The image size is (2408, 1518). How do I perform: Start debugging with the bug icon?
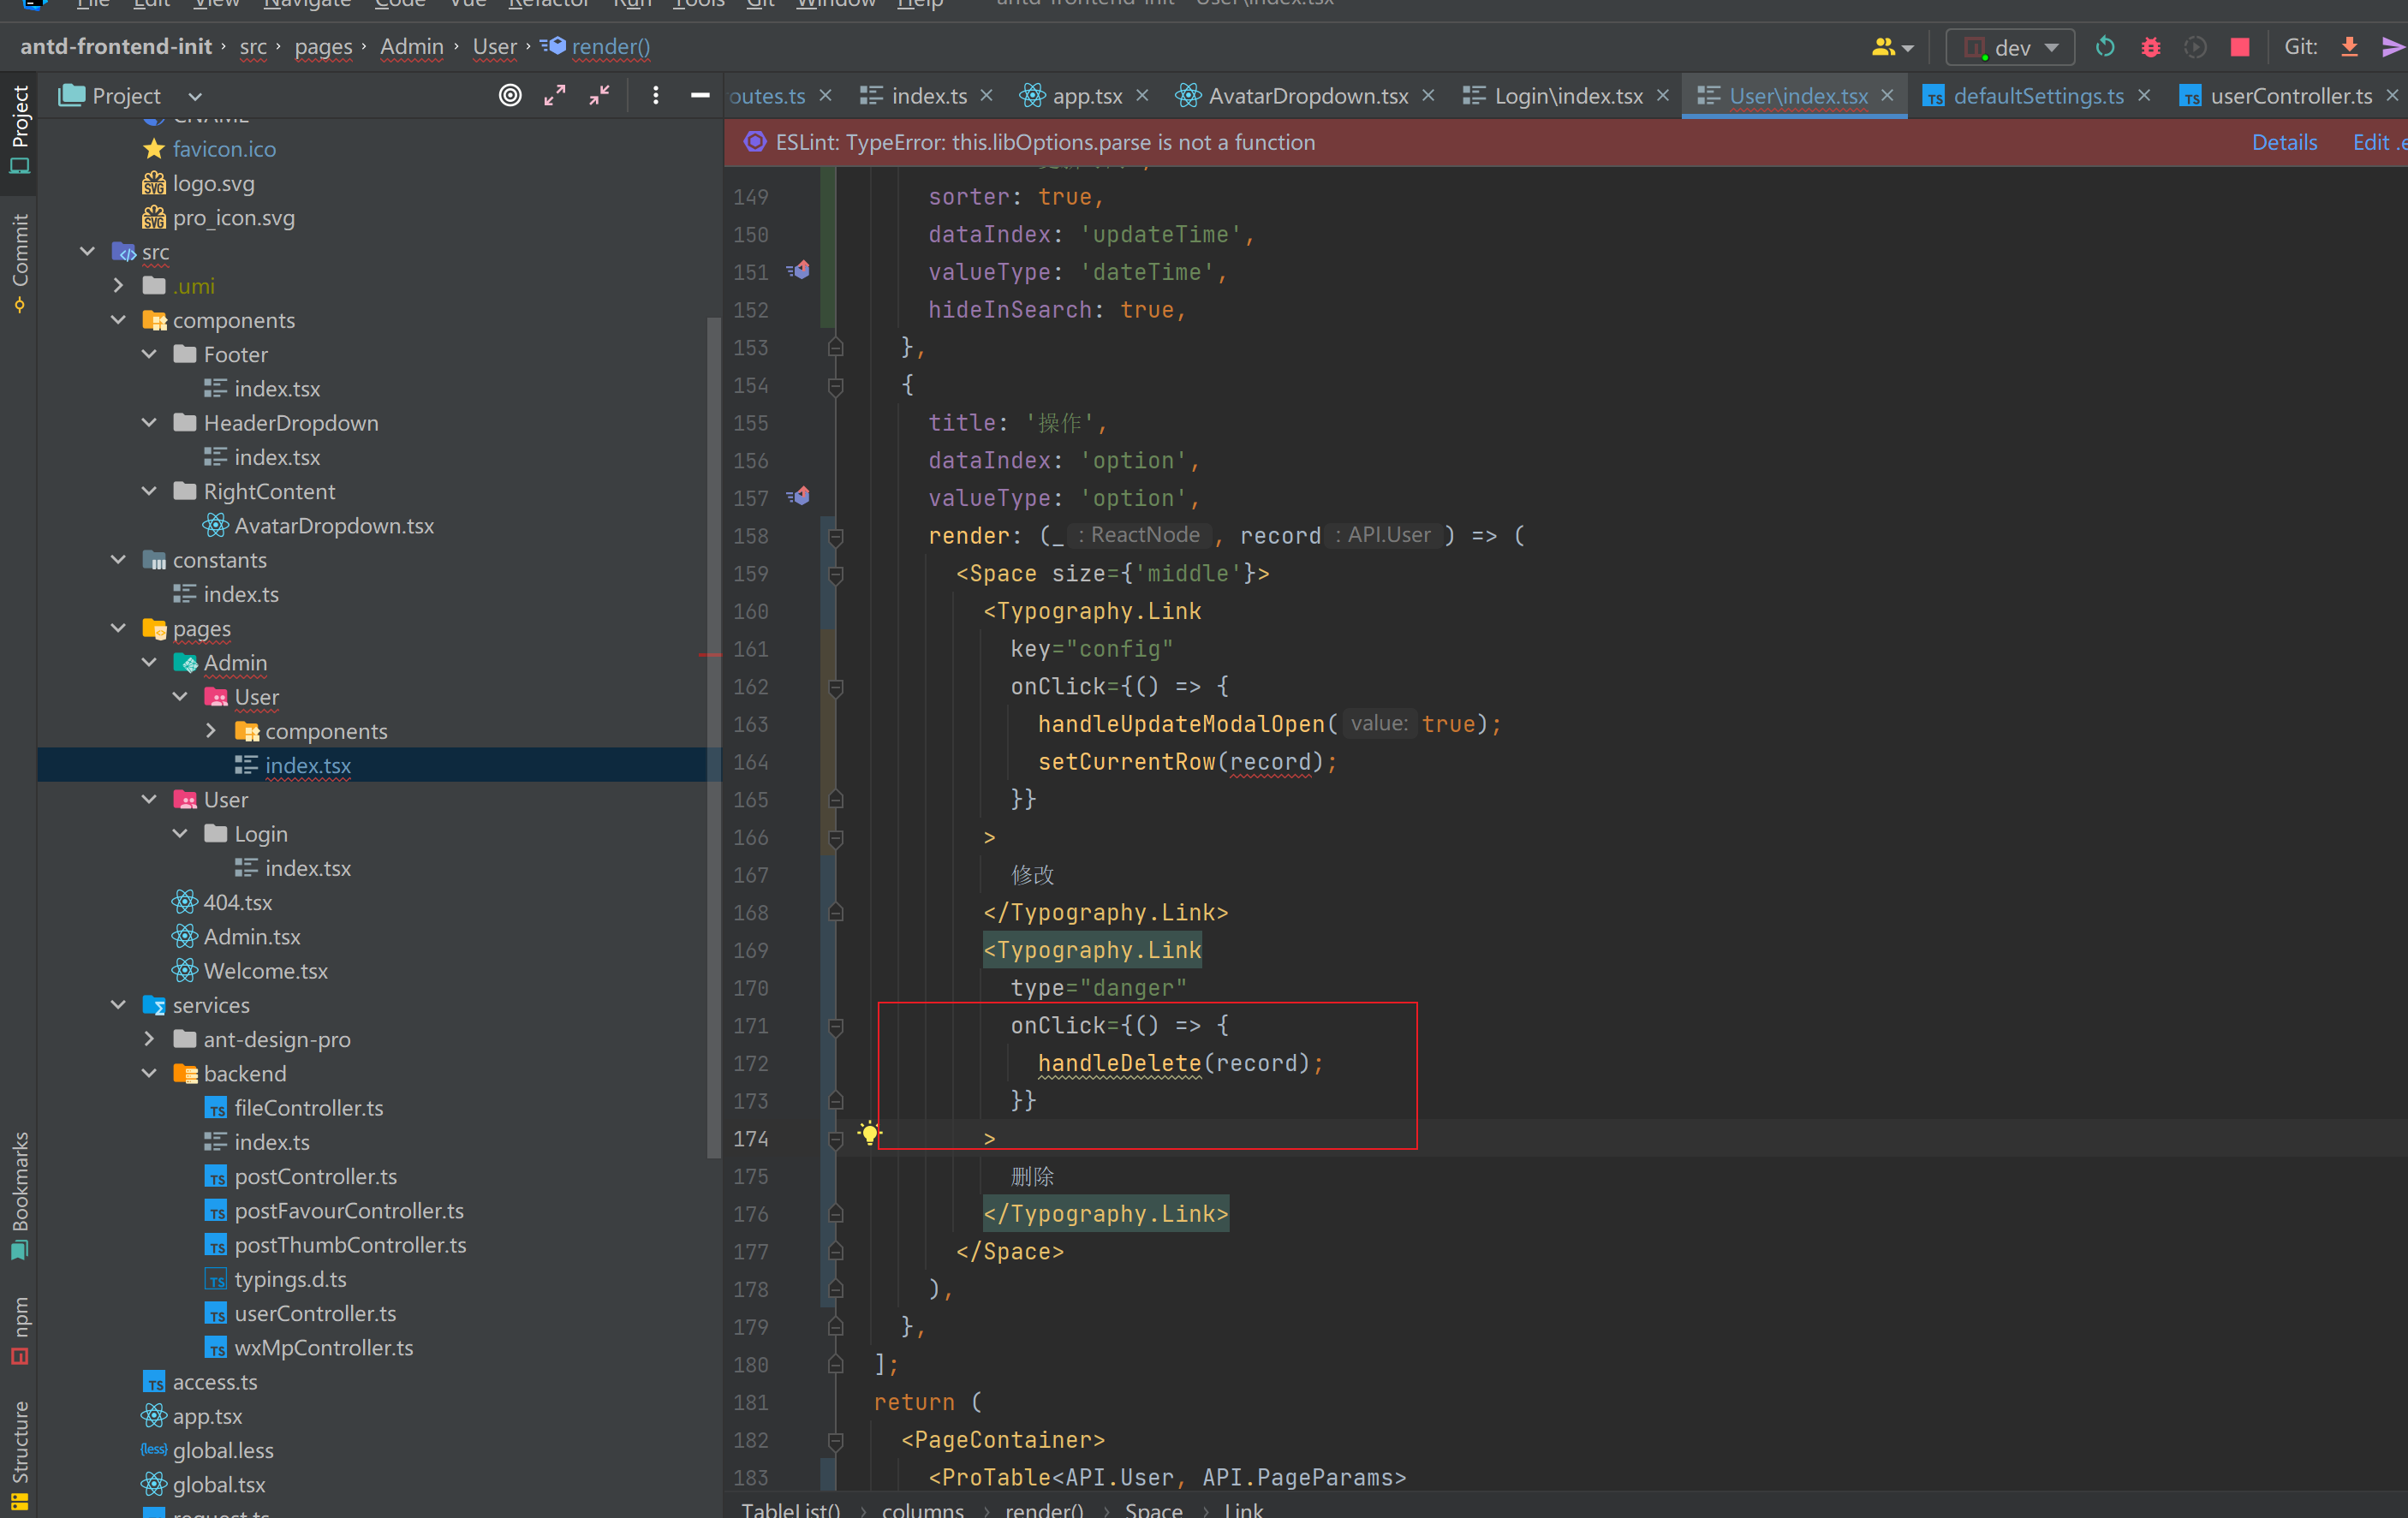click(x=2151, y=47)
